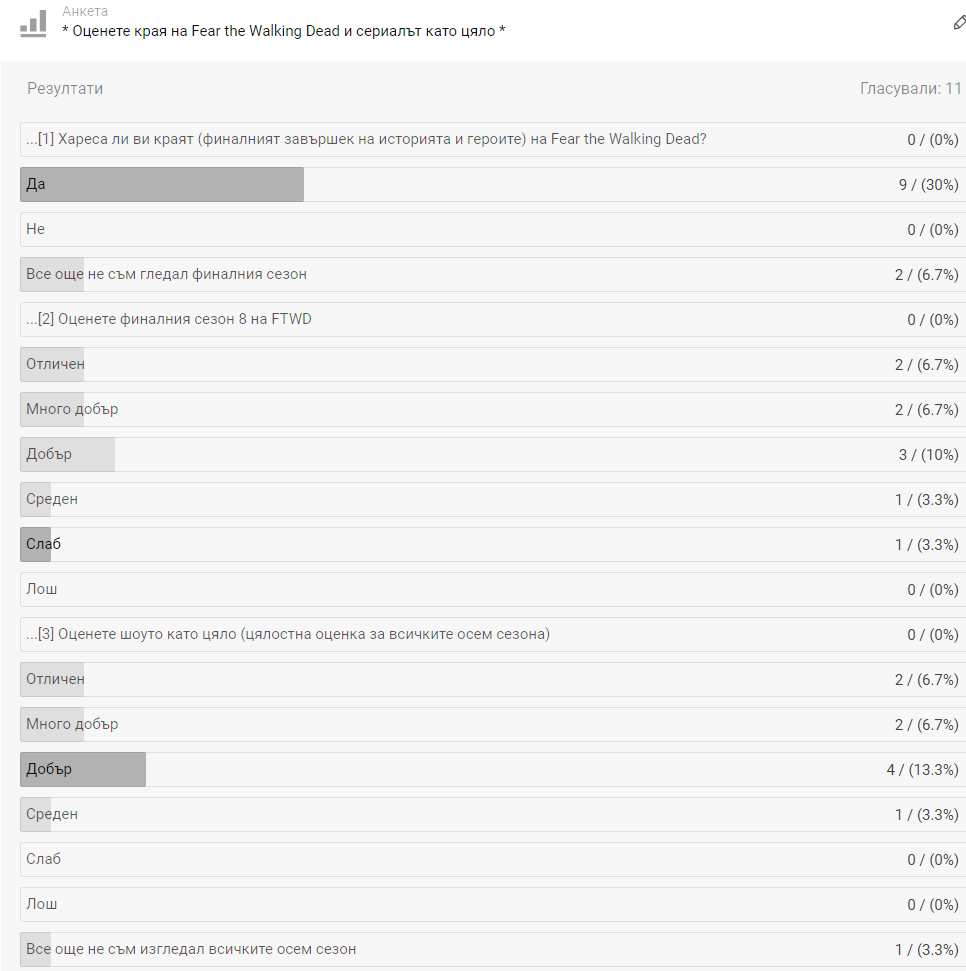The width and height of the screenshot is (966, 971).
Task: Select "Все още не съм изгледал всичките осем сезон"
Action: coord(191,949)
